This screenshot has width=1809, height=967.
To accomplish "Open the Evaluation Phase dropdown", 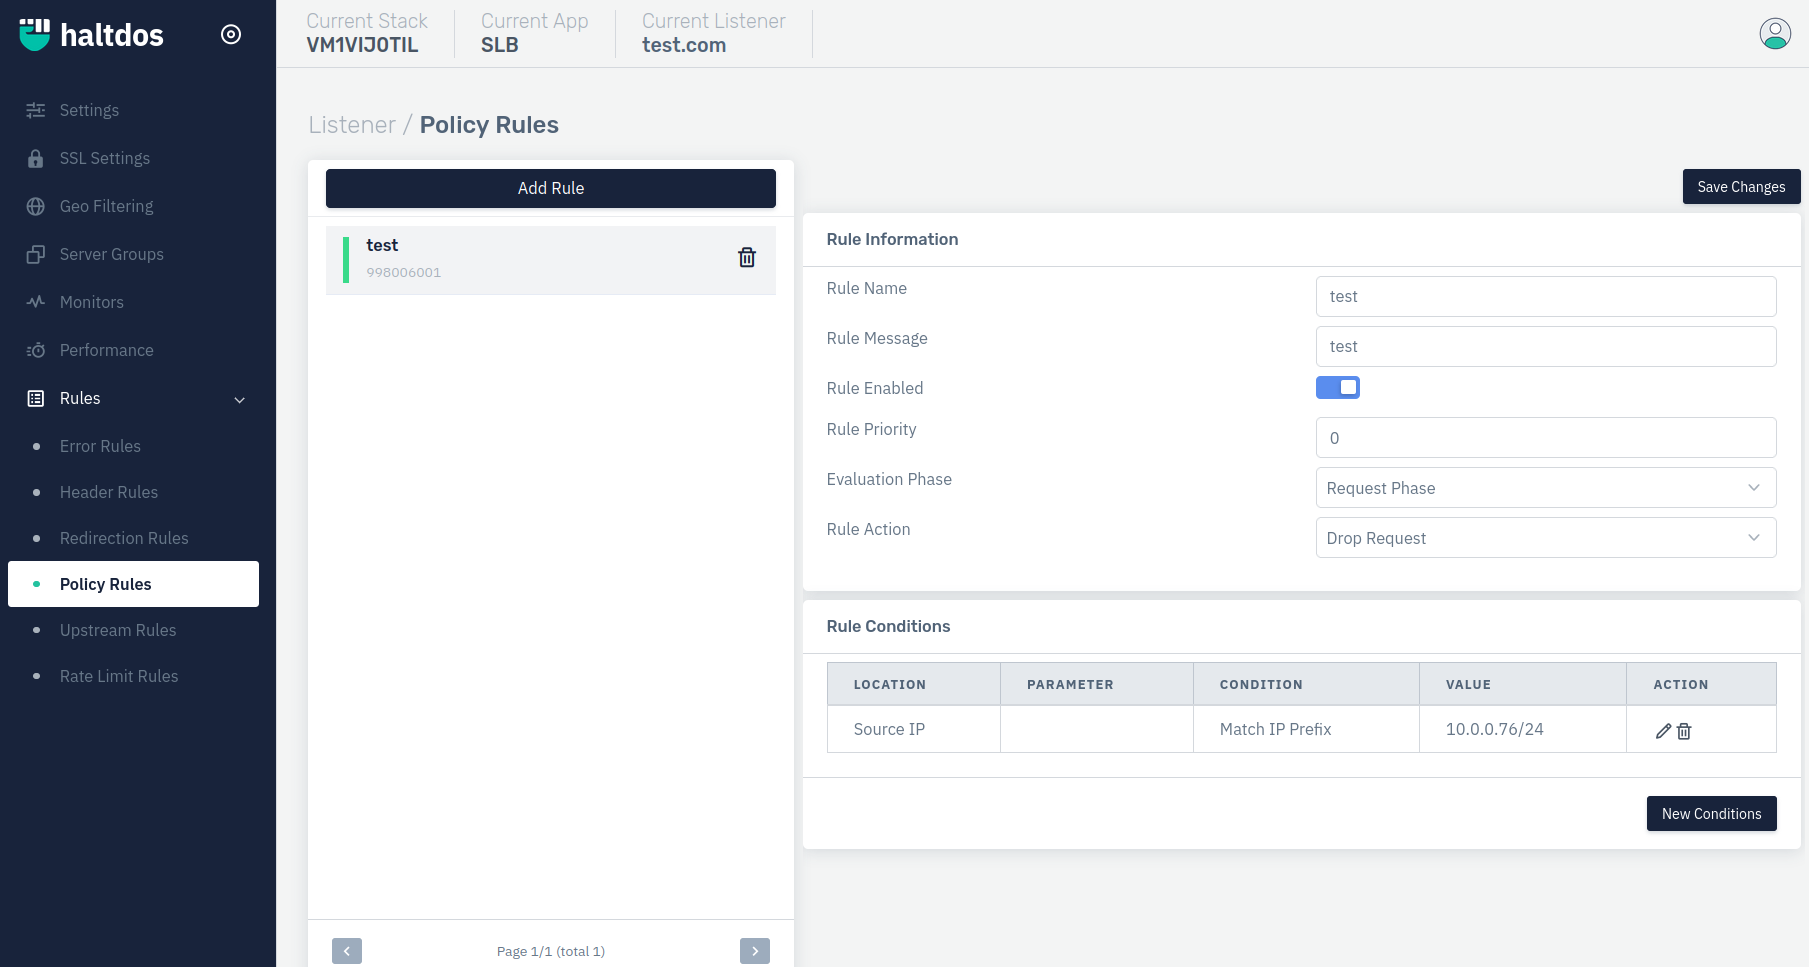I will coord(1546,488).
